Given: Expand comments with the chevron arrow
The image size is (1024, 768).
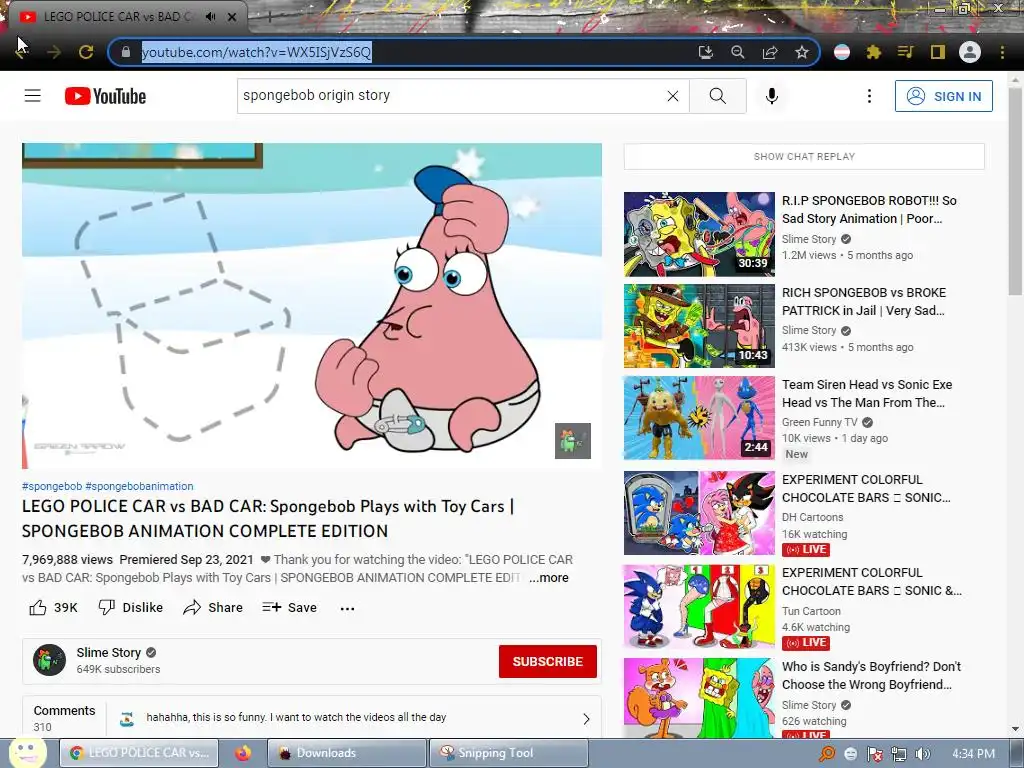Looking at the screenshot, I should tap(586, 719).
